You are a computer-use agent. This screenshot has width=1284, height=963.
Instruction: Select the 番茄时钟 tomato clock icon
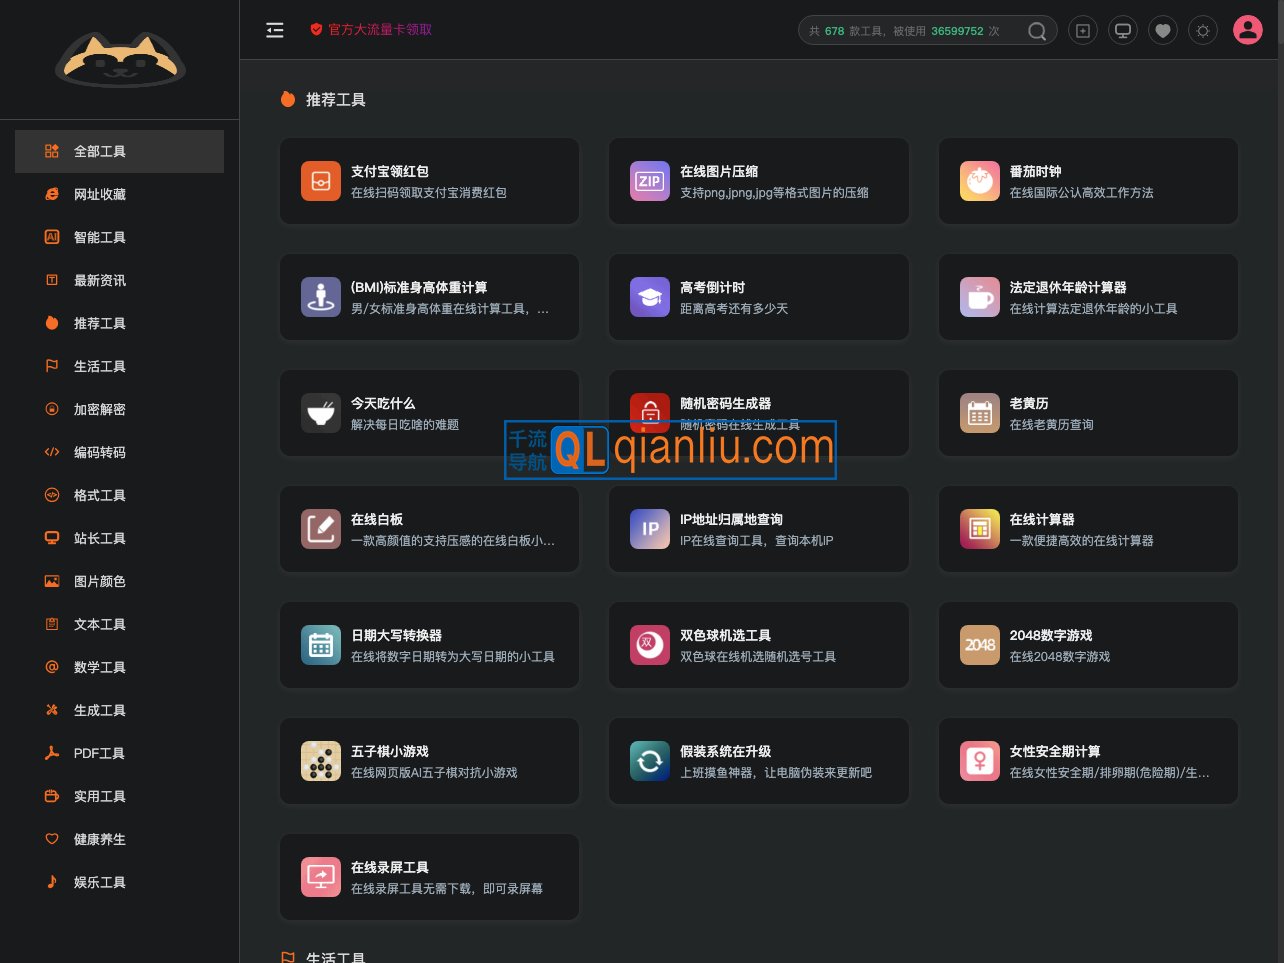click(980, 181)
